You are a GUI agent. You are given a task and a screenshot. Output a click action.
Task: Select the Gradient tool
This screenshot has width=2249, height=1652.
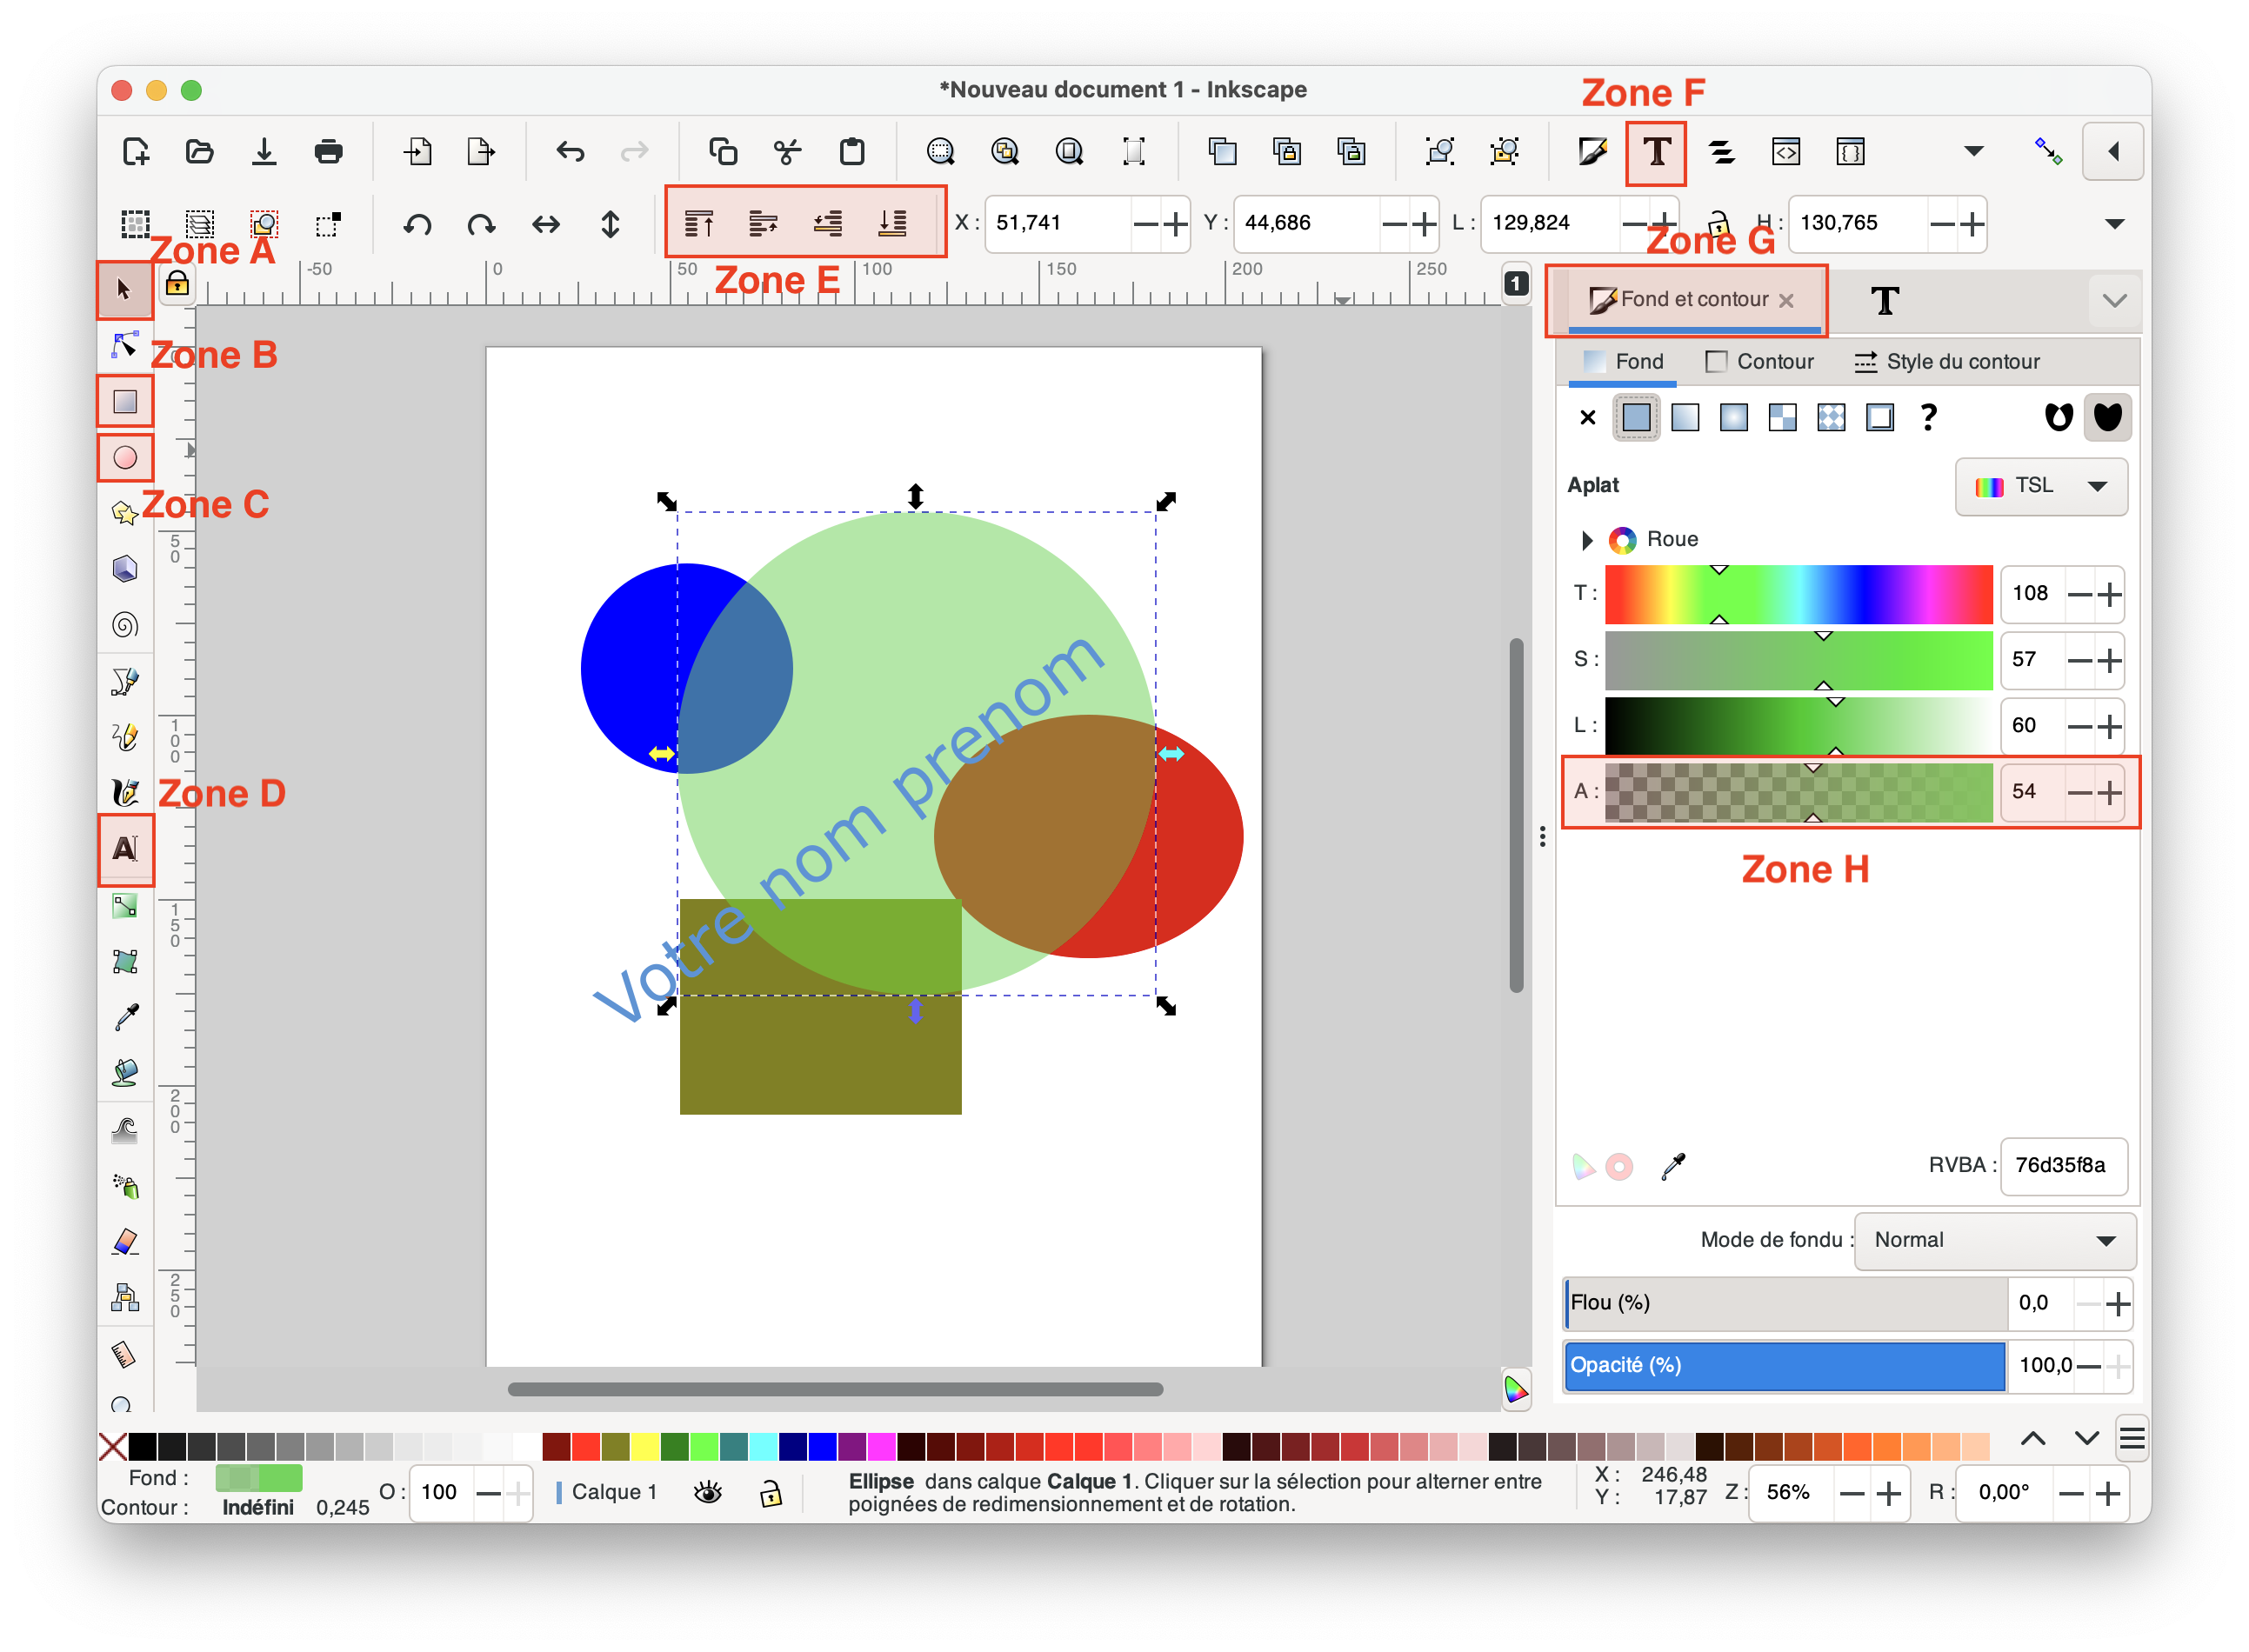pyautogui.click(x=124, y=906)
